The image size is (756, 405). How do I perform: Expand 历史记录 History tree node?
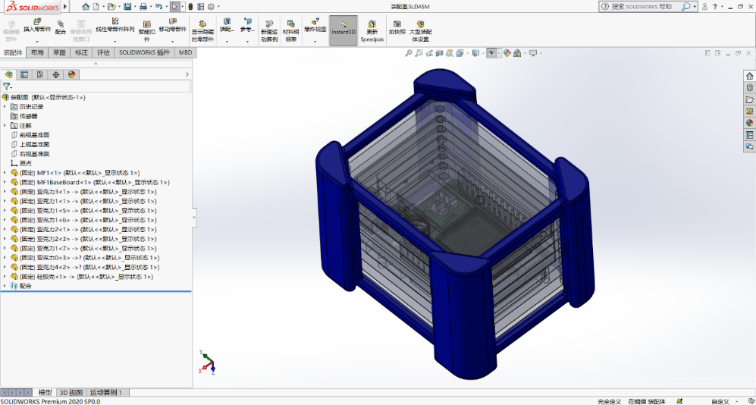click(x=5, y=107)
